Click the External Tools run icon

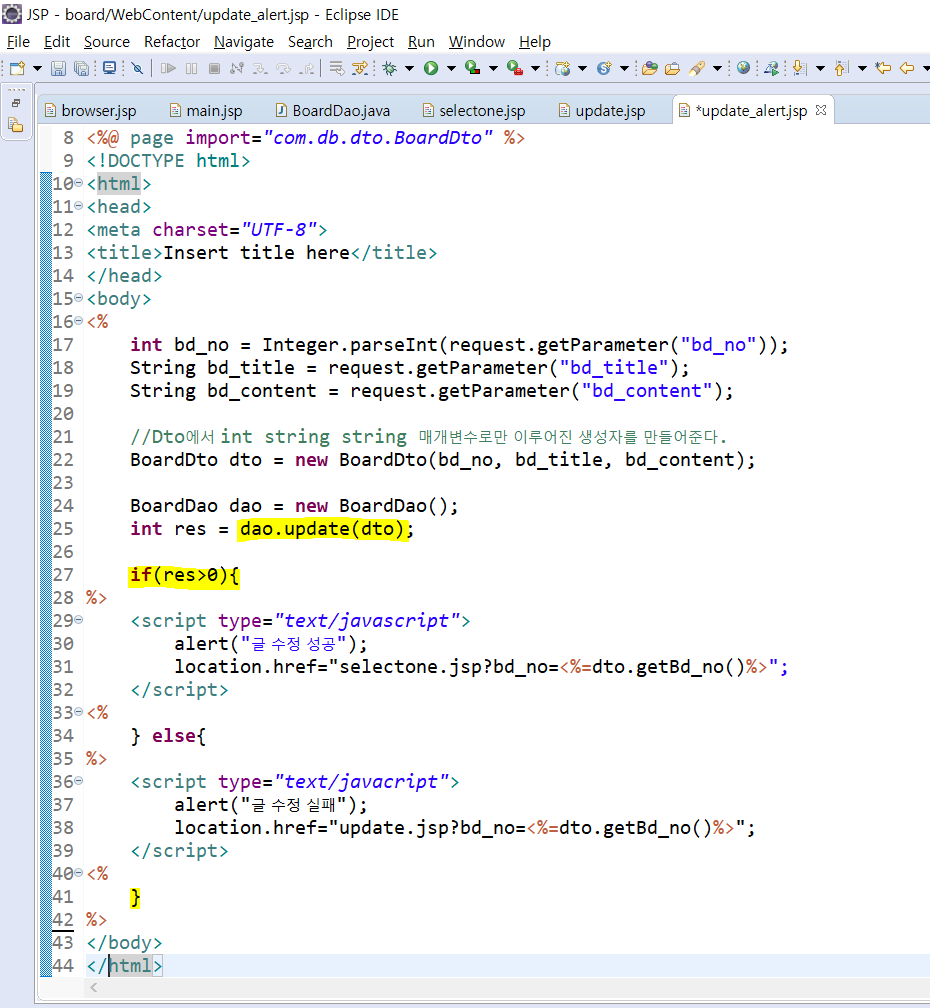pos(515,68)
